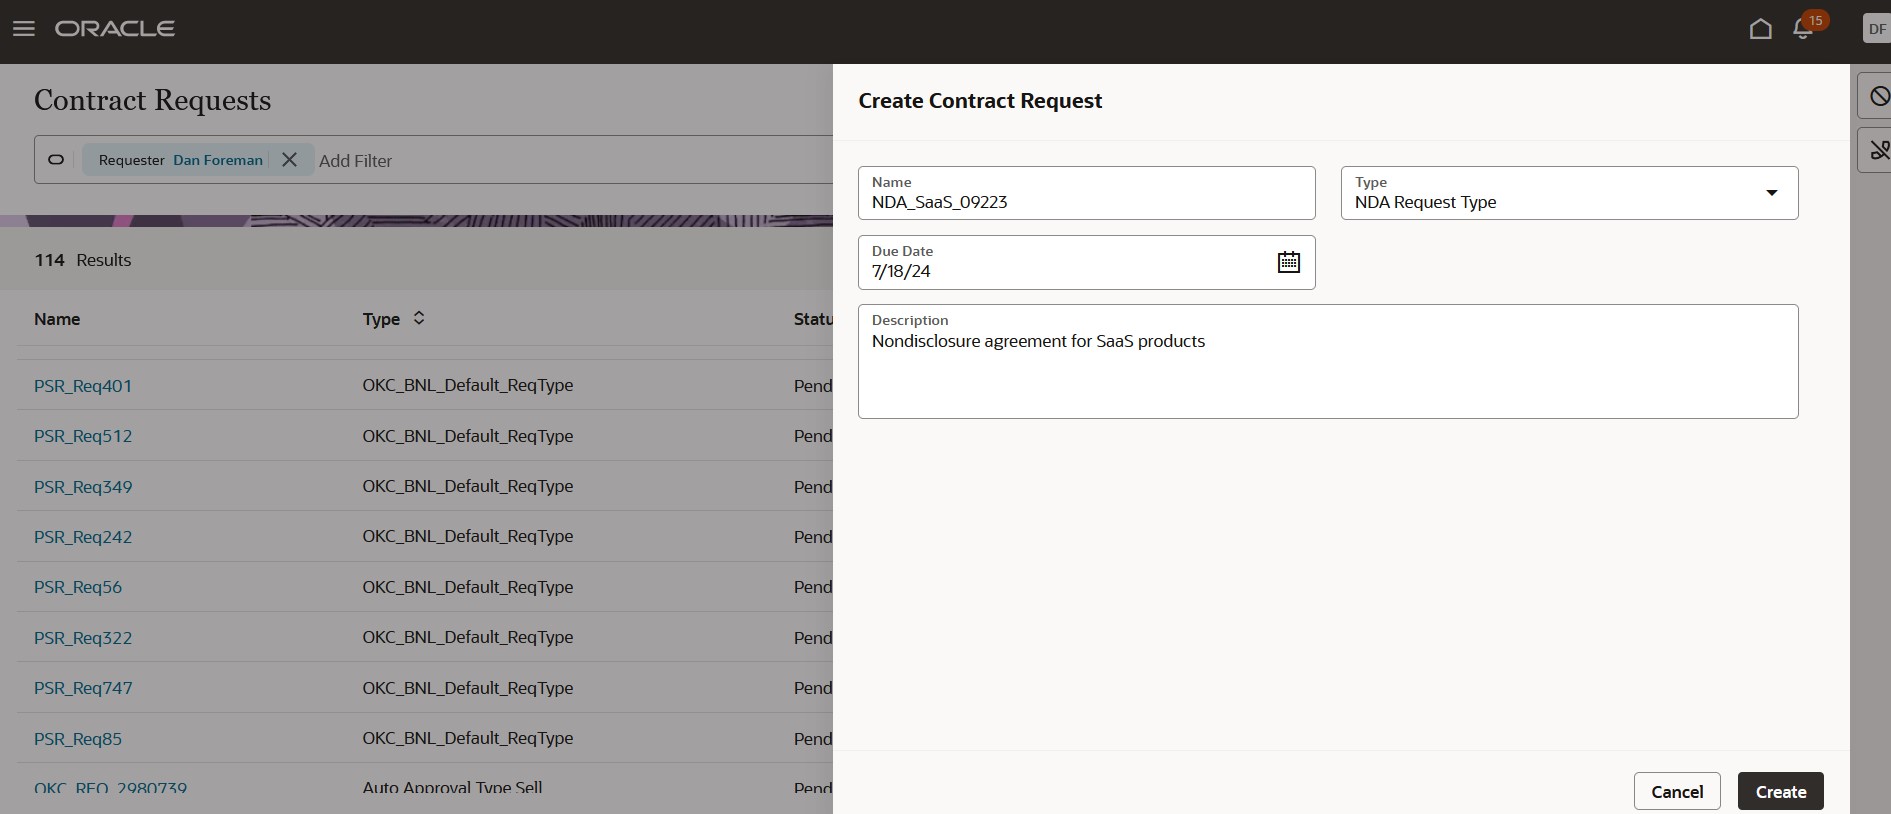Click the circle-slash icon on right edge
Screen dimensions: 1891x814
point(1879,96)
